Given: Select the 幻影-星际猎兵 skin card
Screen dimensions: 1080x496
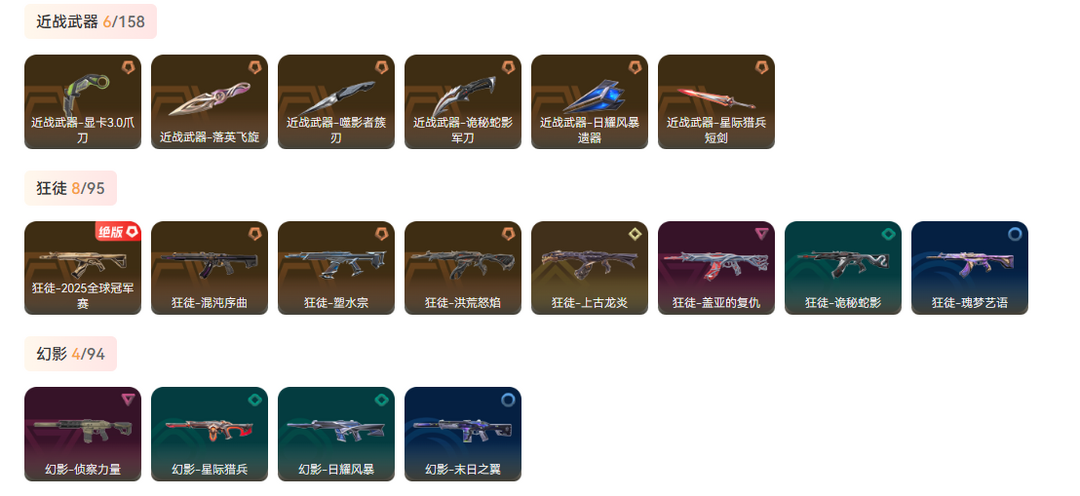Looking at the screenshot, I should click(x=209, y=434).
